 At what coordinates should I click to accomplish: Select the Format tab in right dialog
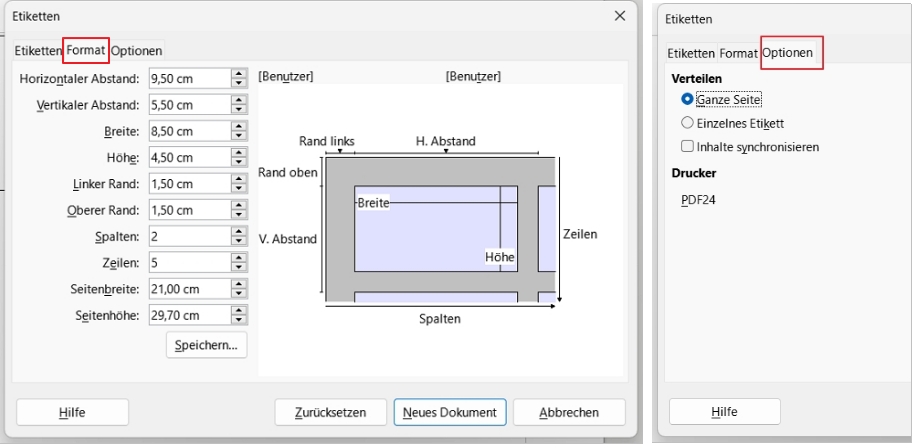tap(738, 53)
